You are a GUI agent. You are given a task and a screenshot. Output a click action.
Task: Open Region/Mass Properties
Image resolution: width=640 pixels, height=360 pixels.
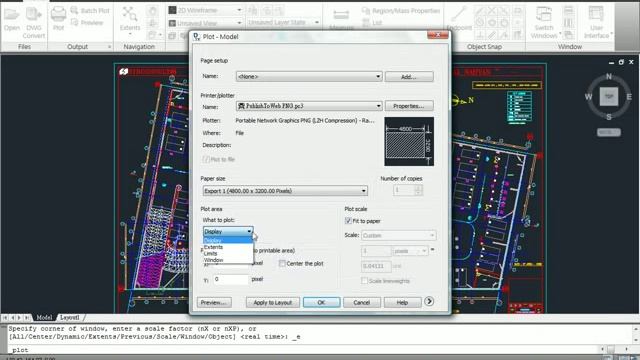tap(401, 11)
